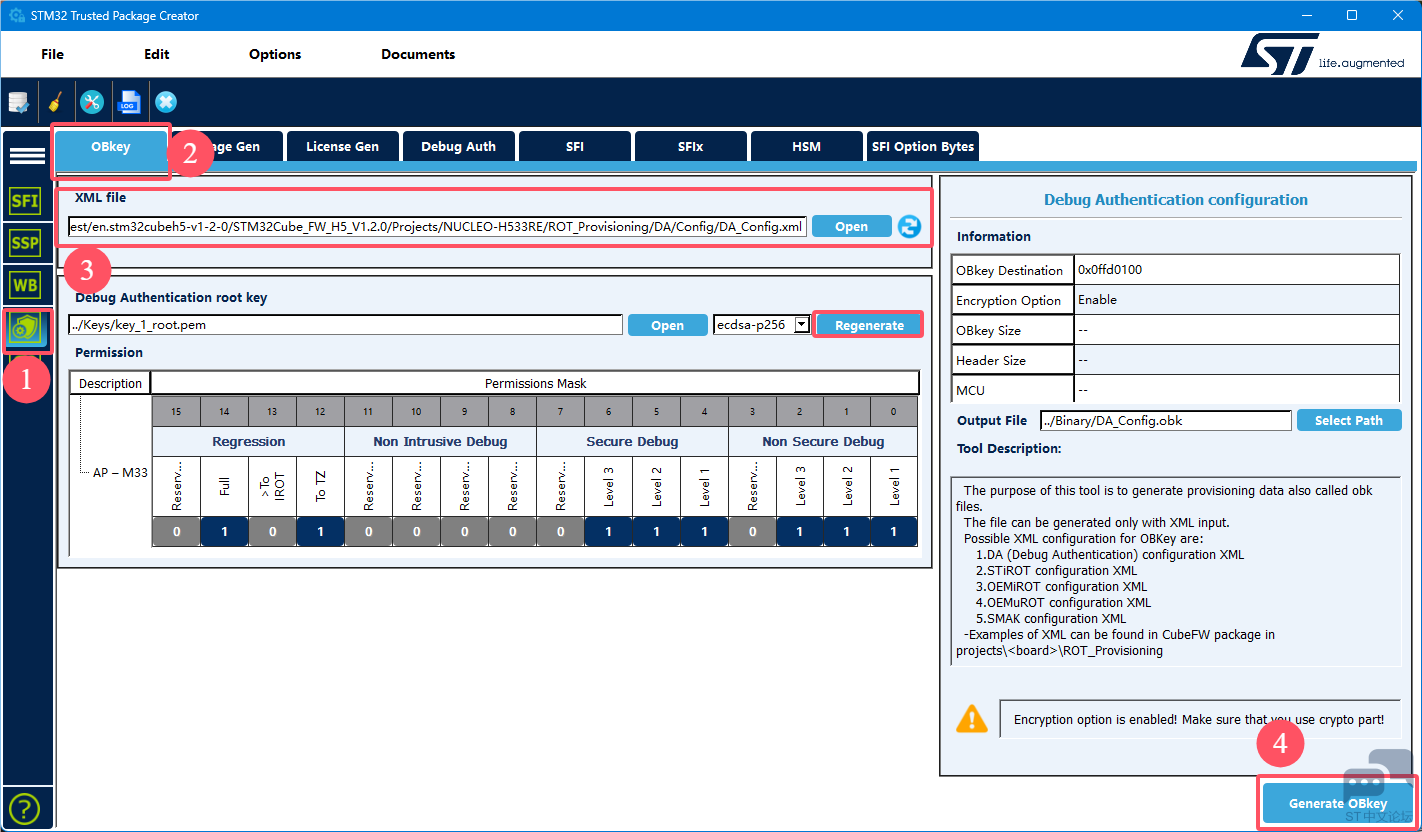Screen dimensions: 1422x832
Task: Switch to the License Gen tab
Action: click(x=342, y=146)
